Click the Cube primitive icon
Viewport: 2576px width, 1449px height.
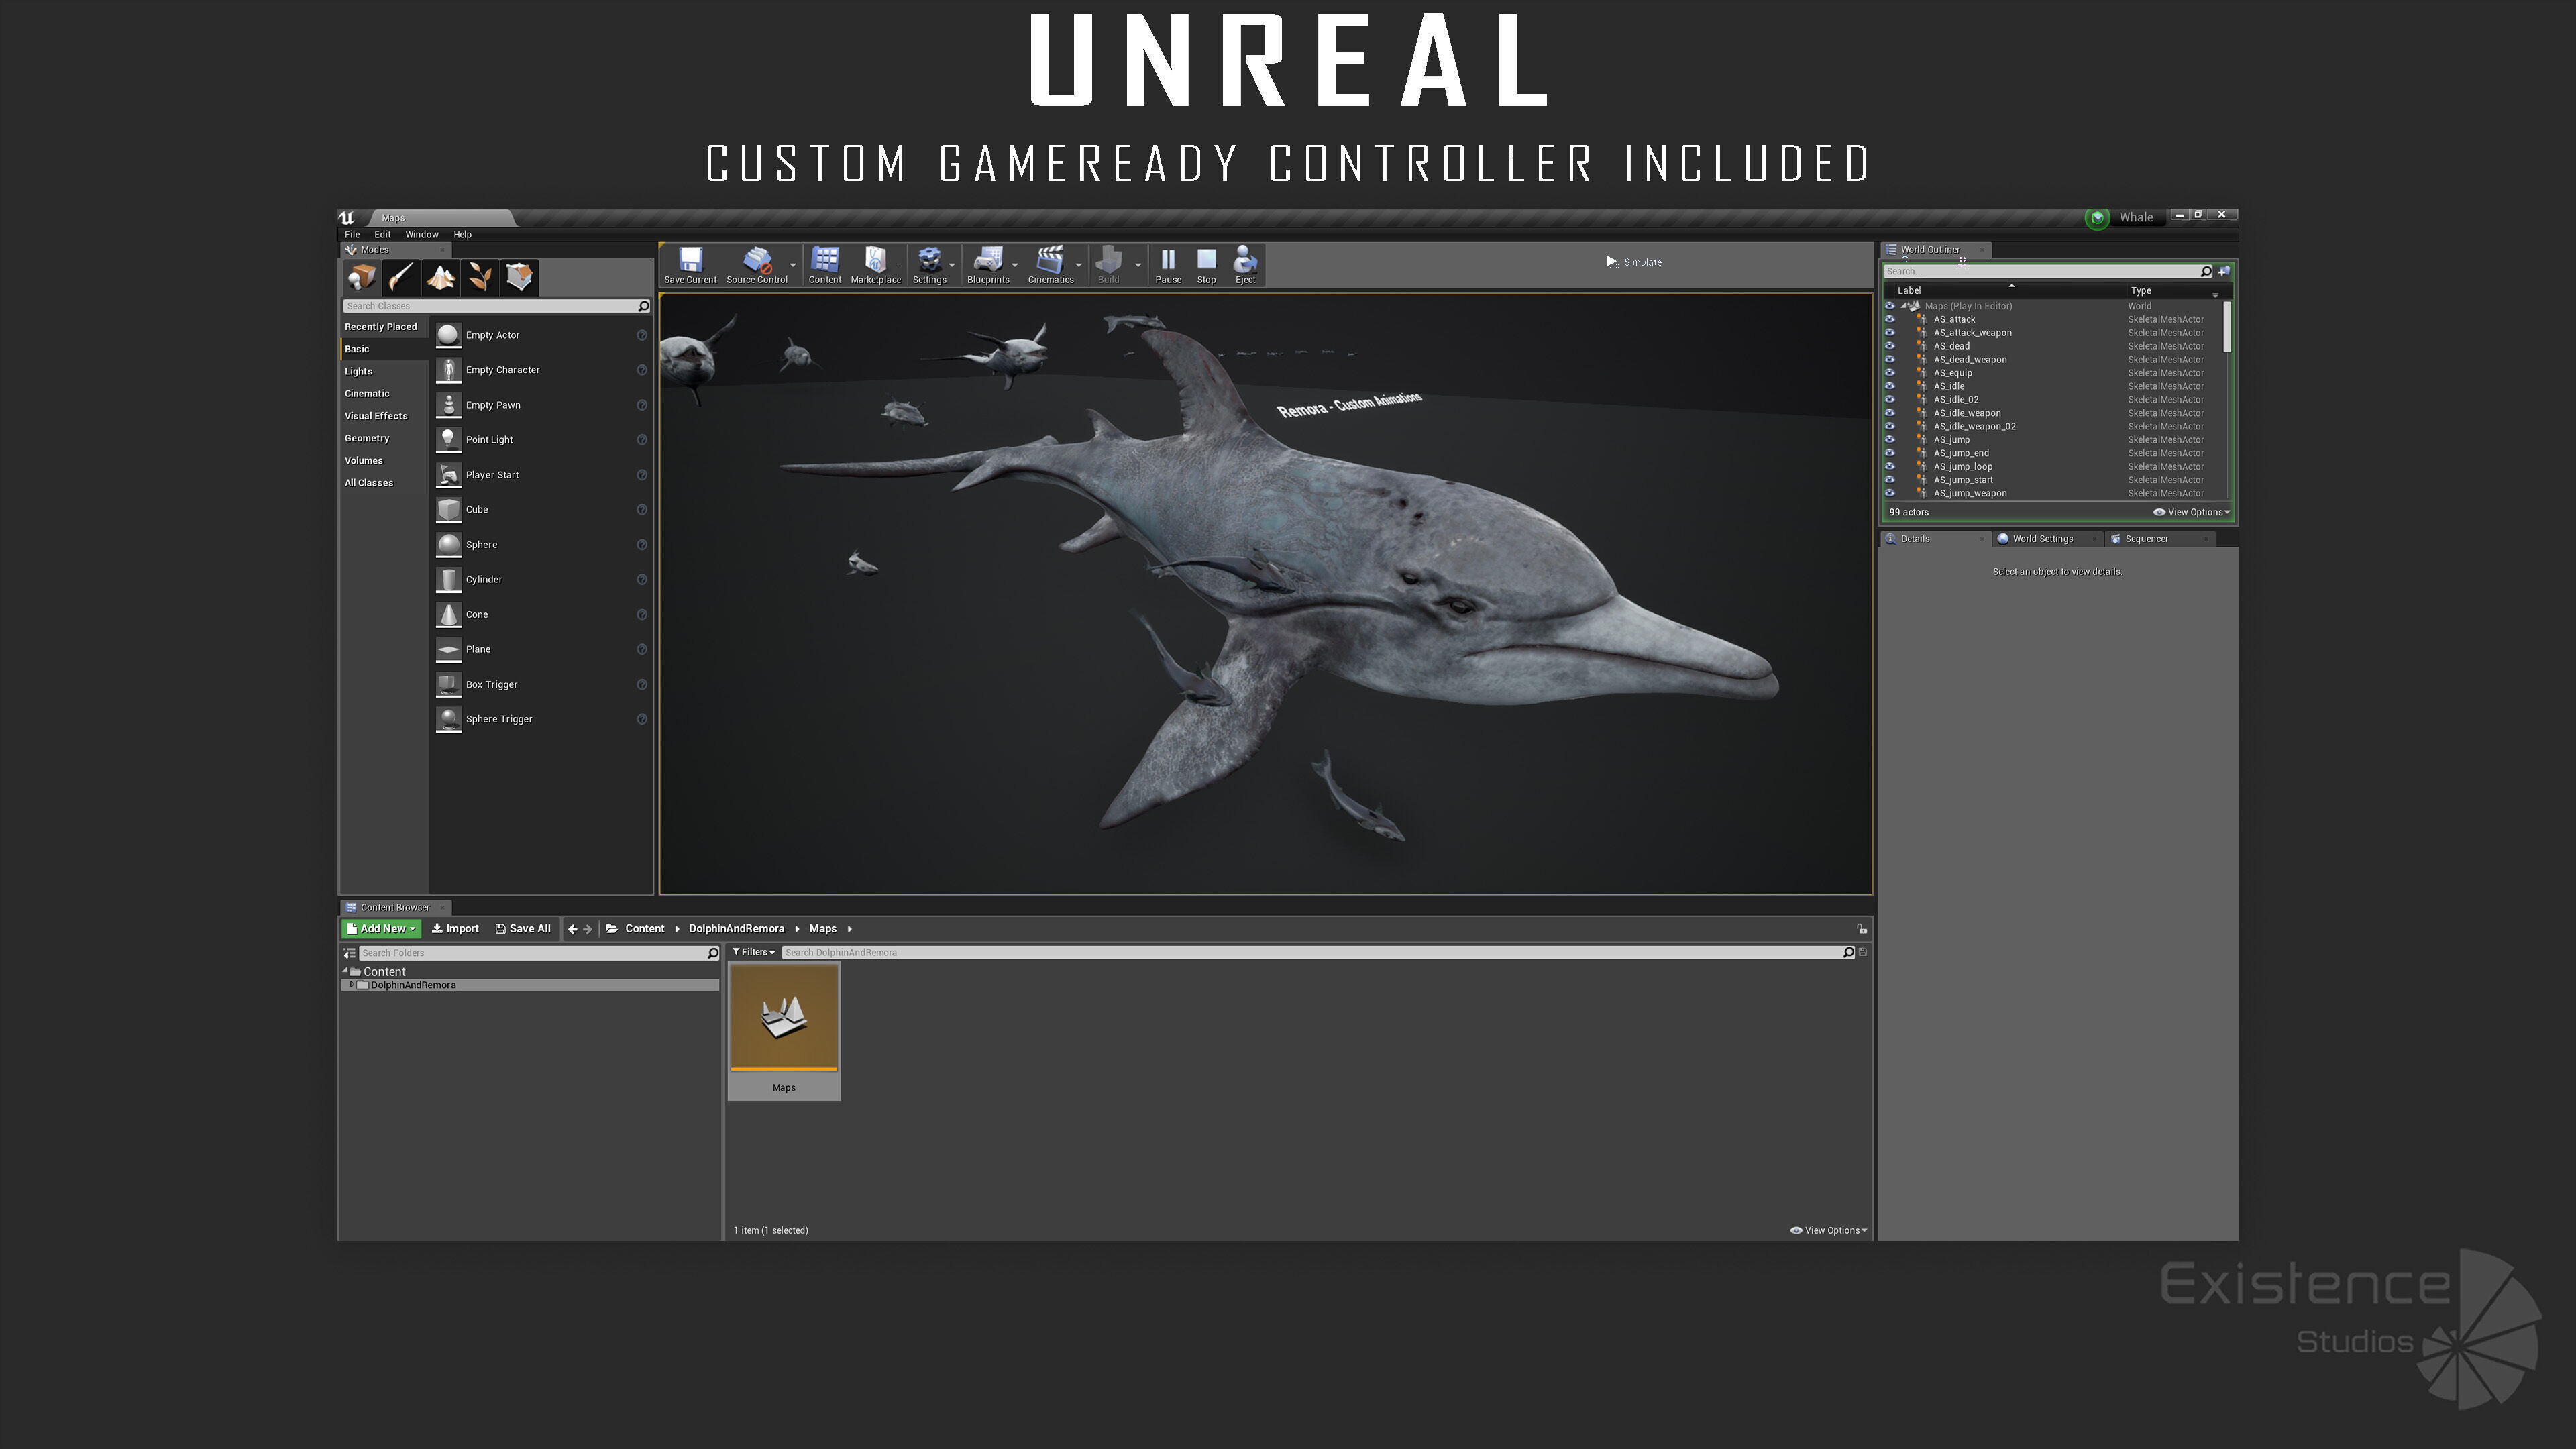[449, 510]
